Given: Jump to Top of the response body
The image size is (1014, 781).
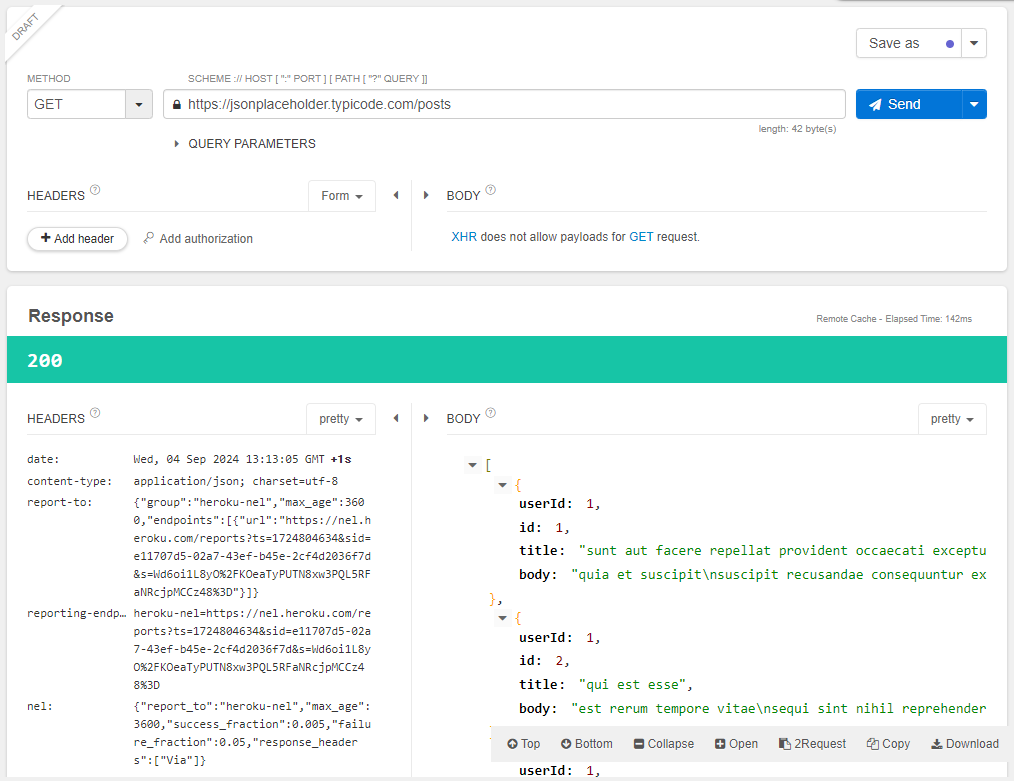Looking at the screenshot, I should coord(522,743).
